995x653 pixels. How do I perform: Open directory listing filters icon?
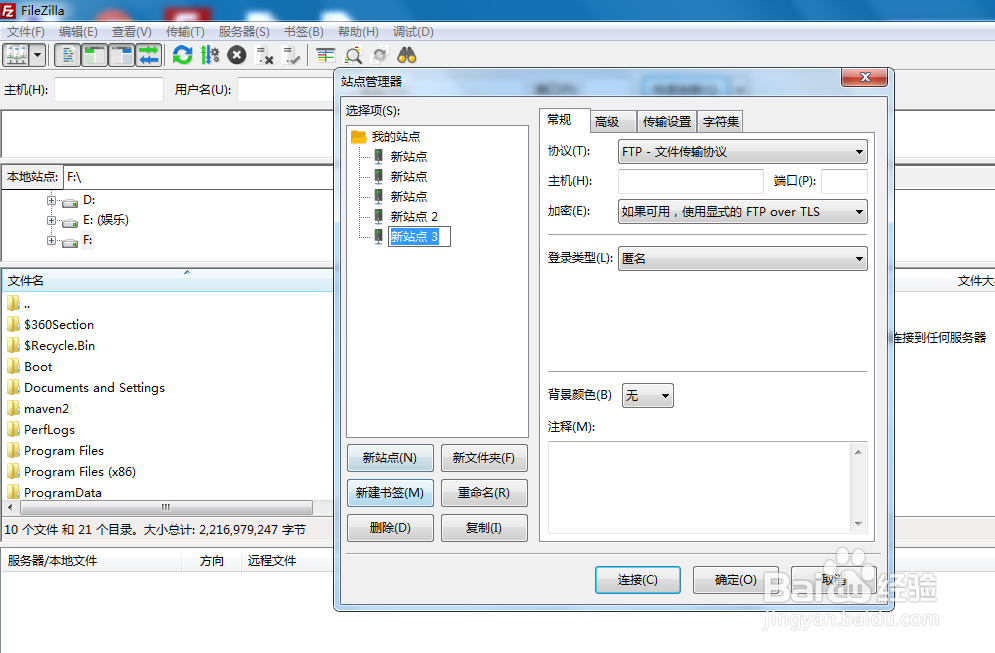(x=326, y=56)
